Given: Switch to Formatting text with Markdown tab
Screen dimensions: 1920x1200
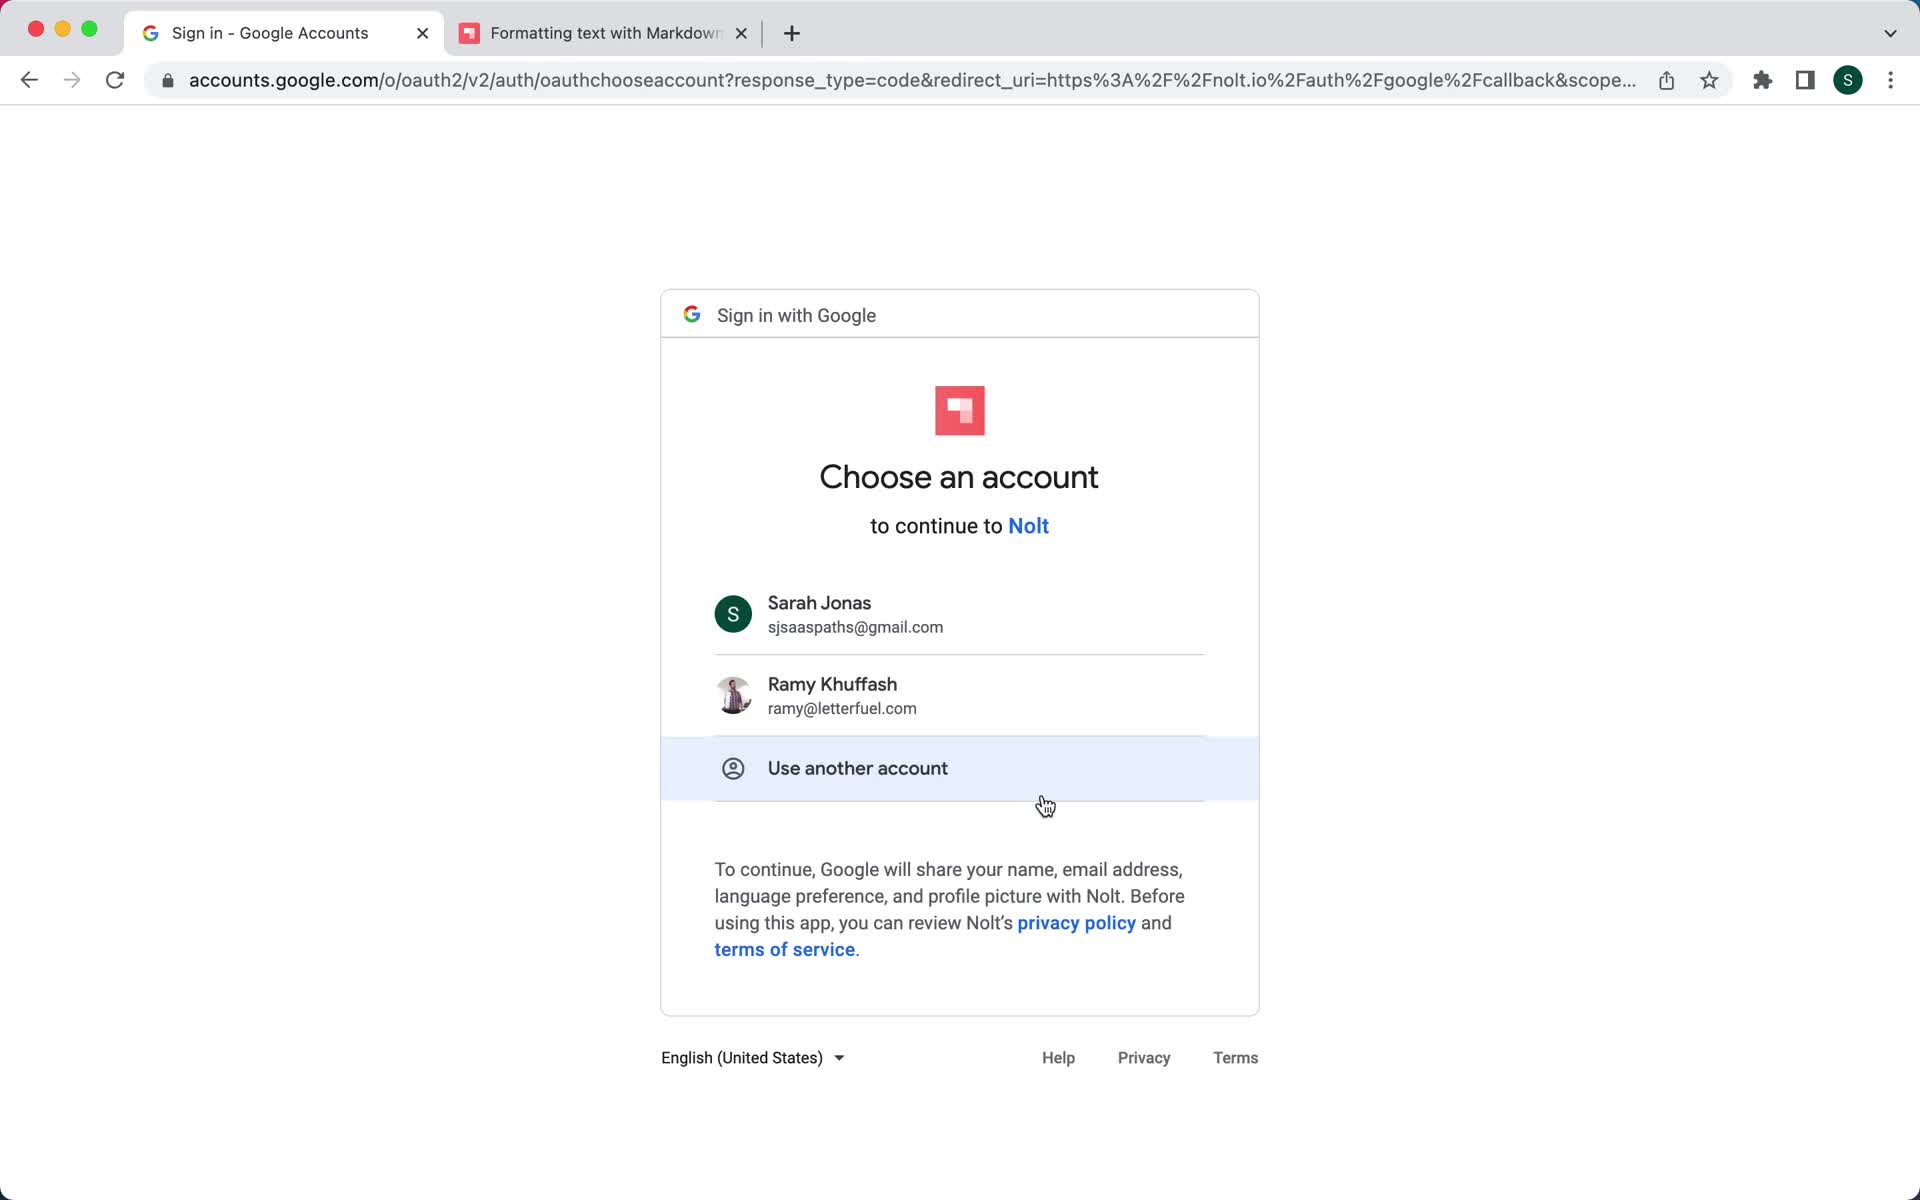Looking at the screenshot, I should [x=603, y=33].
